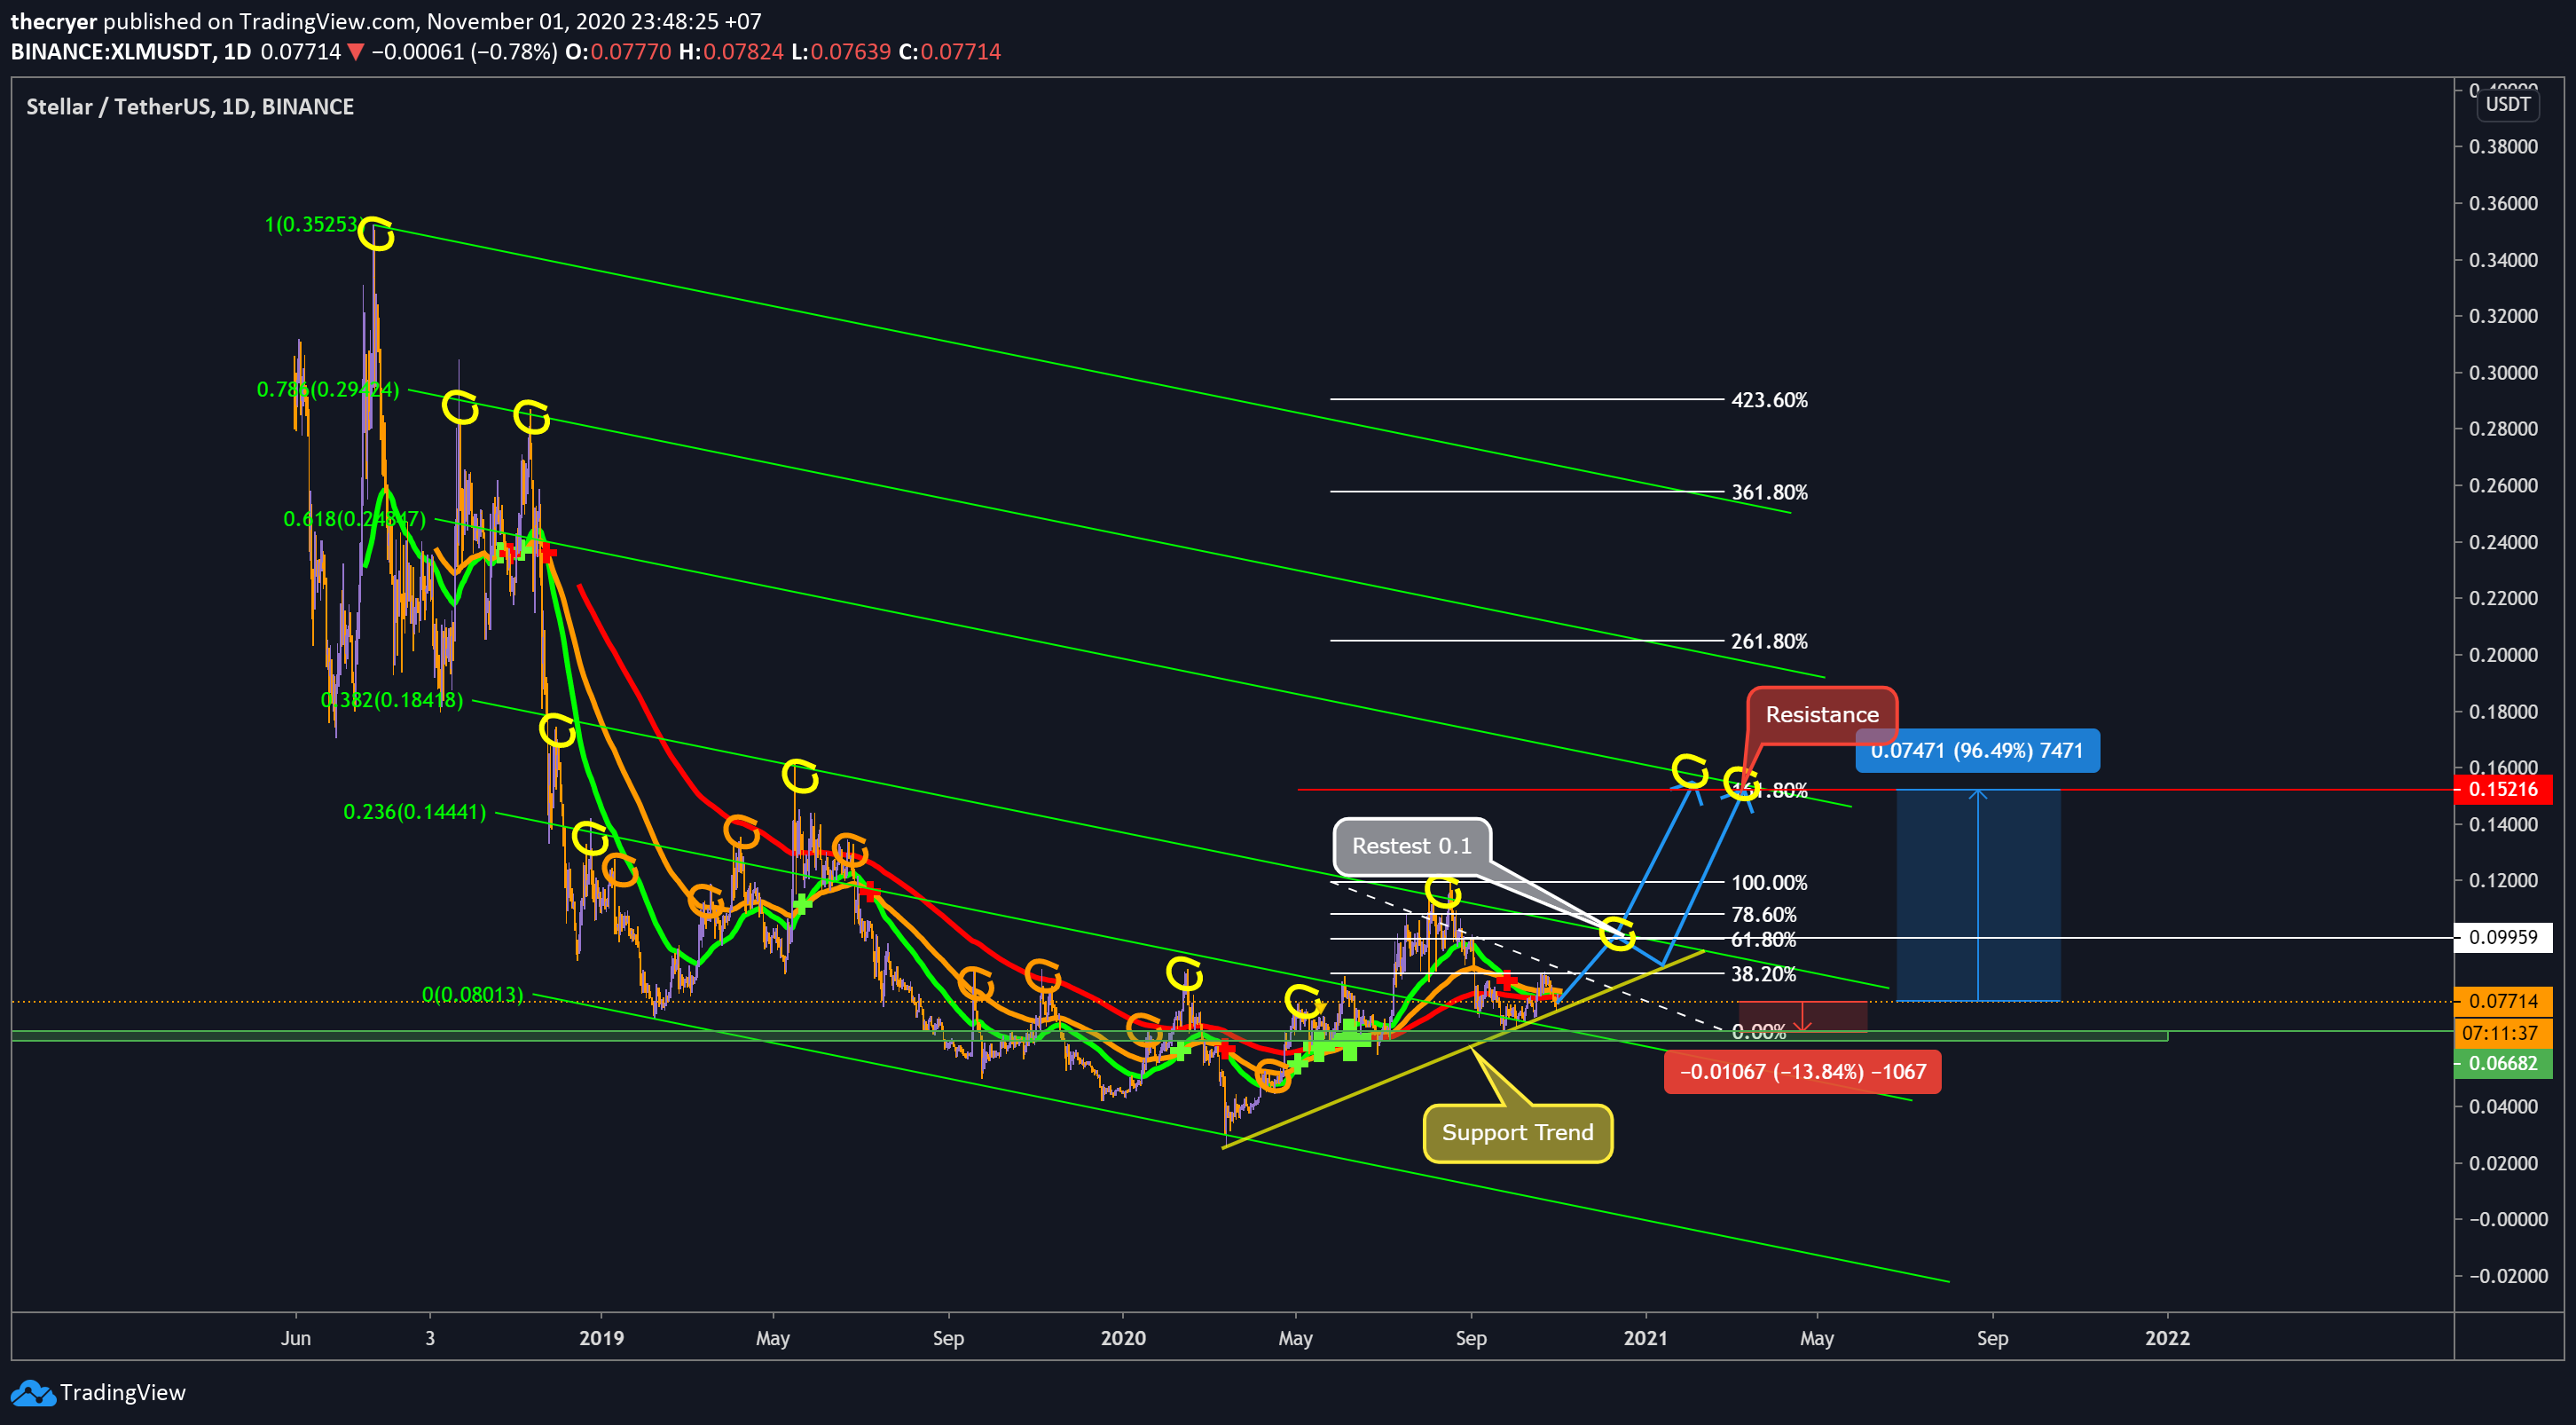Click the 0.06682 green price label
Screen dimensions: 2576x1425
[x=2503, y=1062]
